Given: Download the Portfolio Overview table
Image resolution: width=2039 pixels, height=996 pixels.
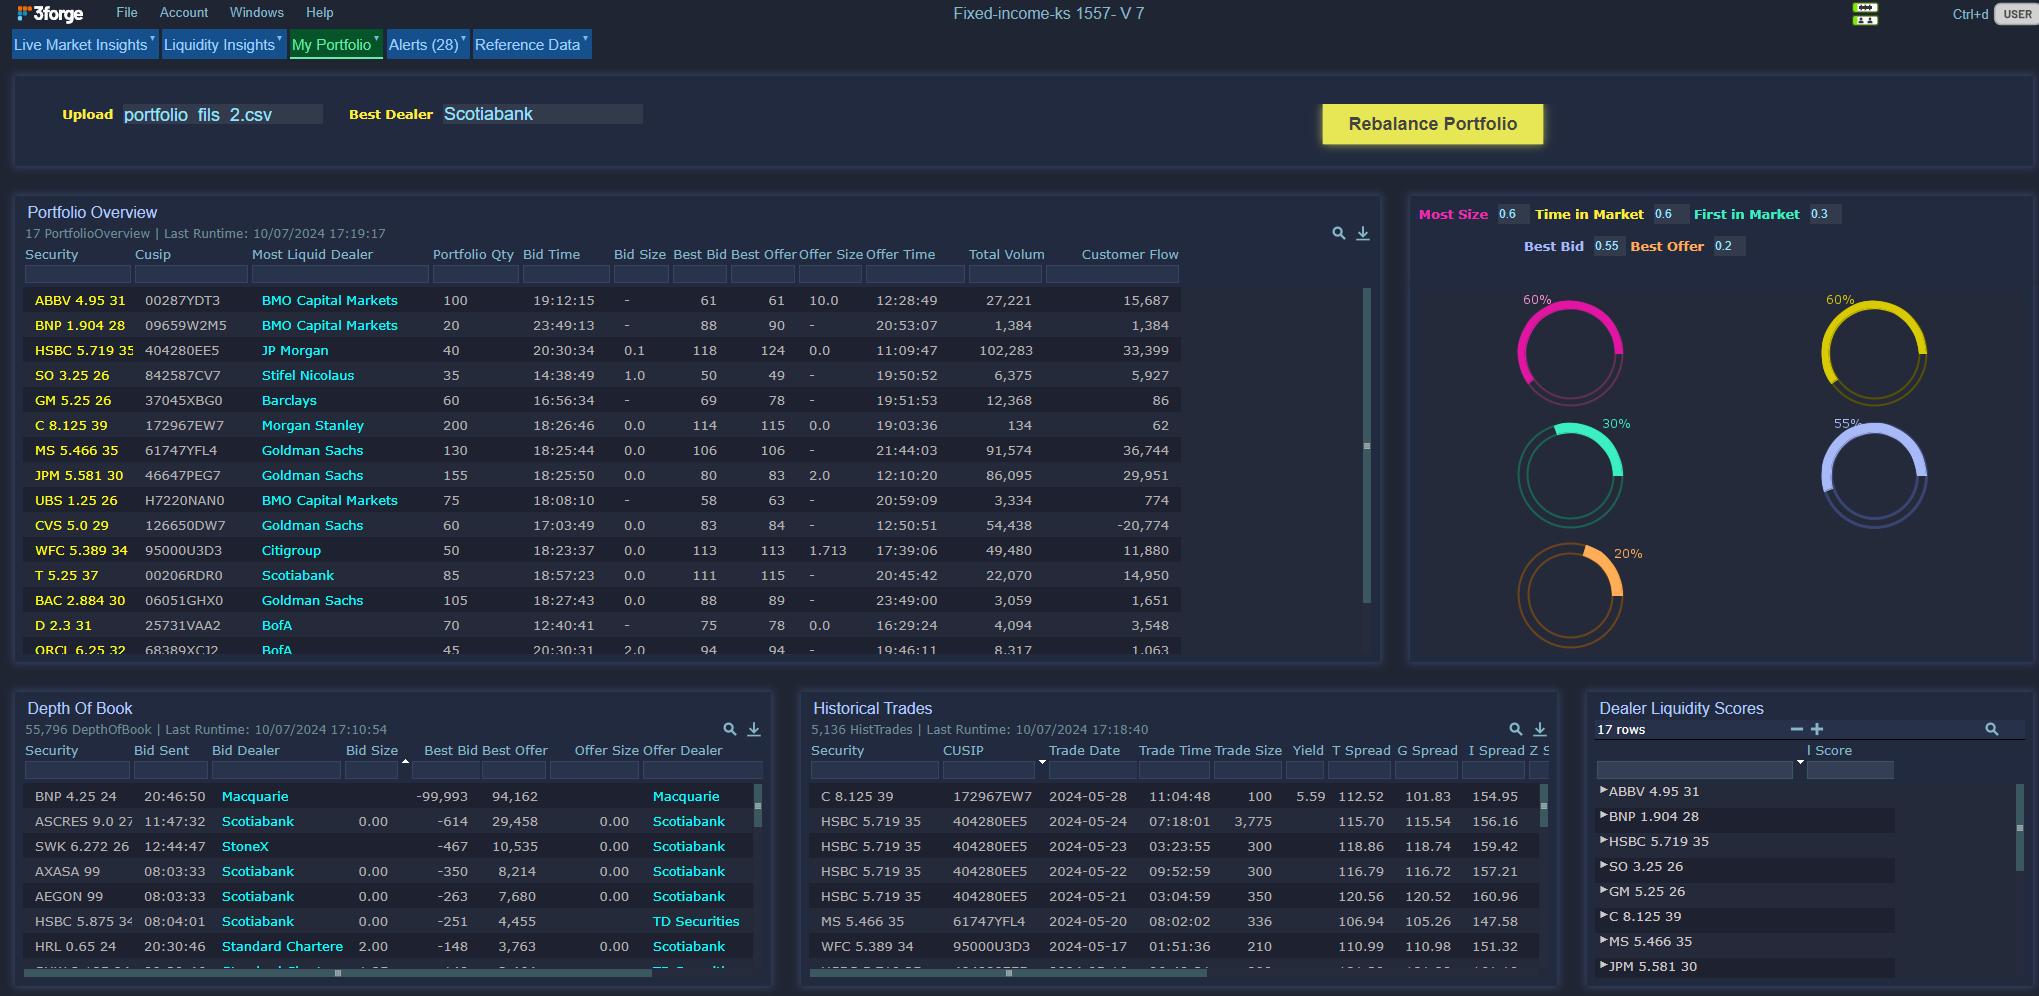Looking at the screenshot, I should coord(1363,233).
